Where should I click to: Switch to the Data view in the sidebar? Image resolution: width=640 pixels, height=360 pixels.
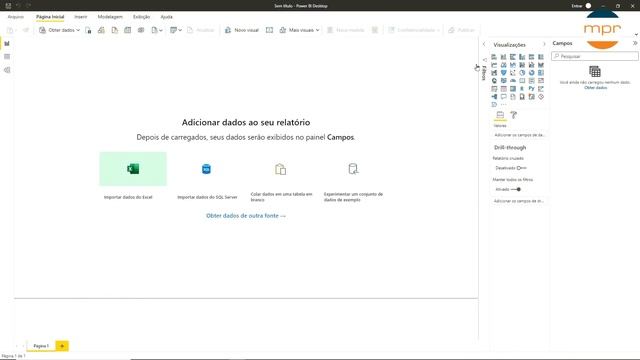point(7,57)
